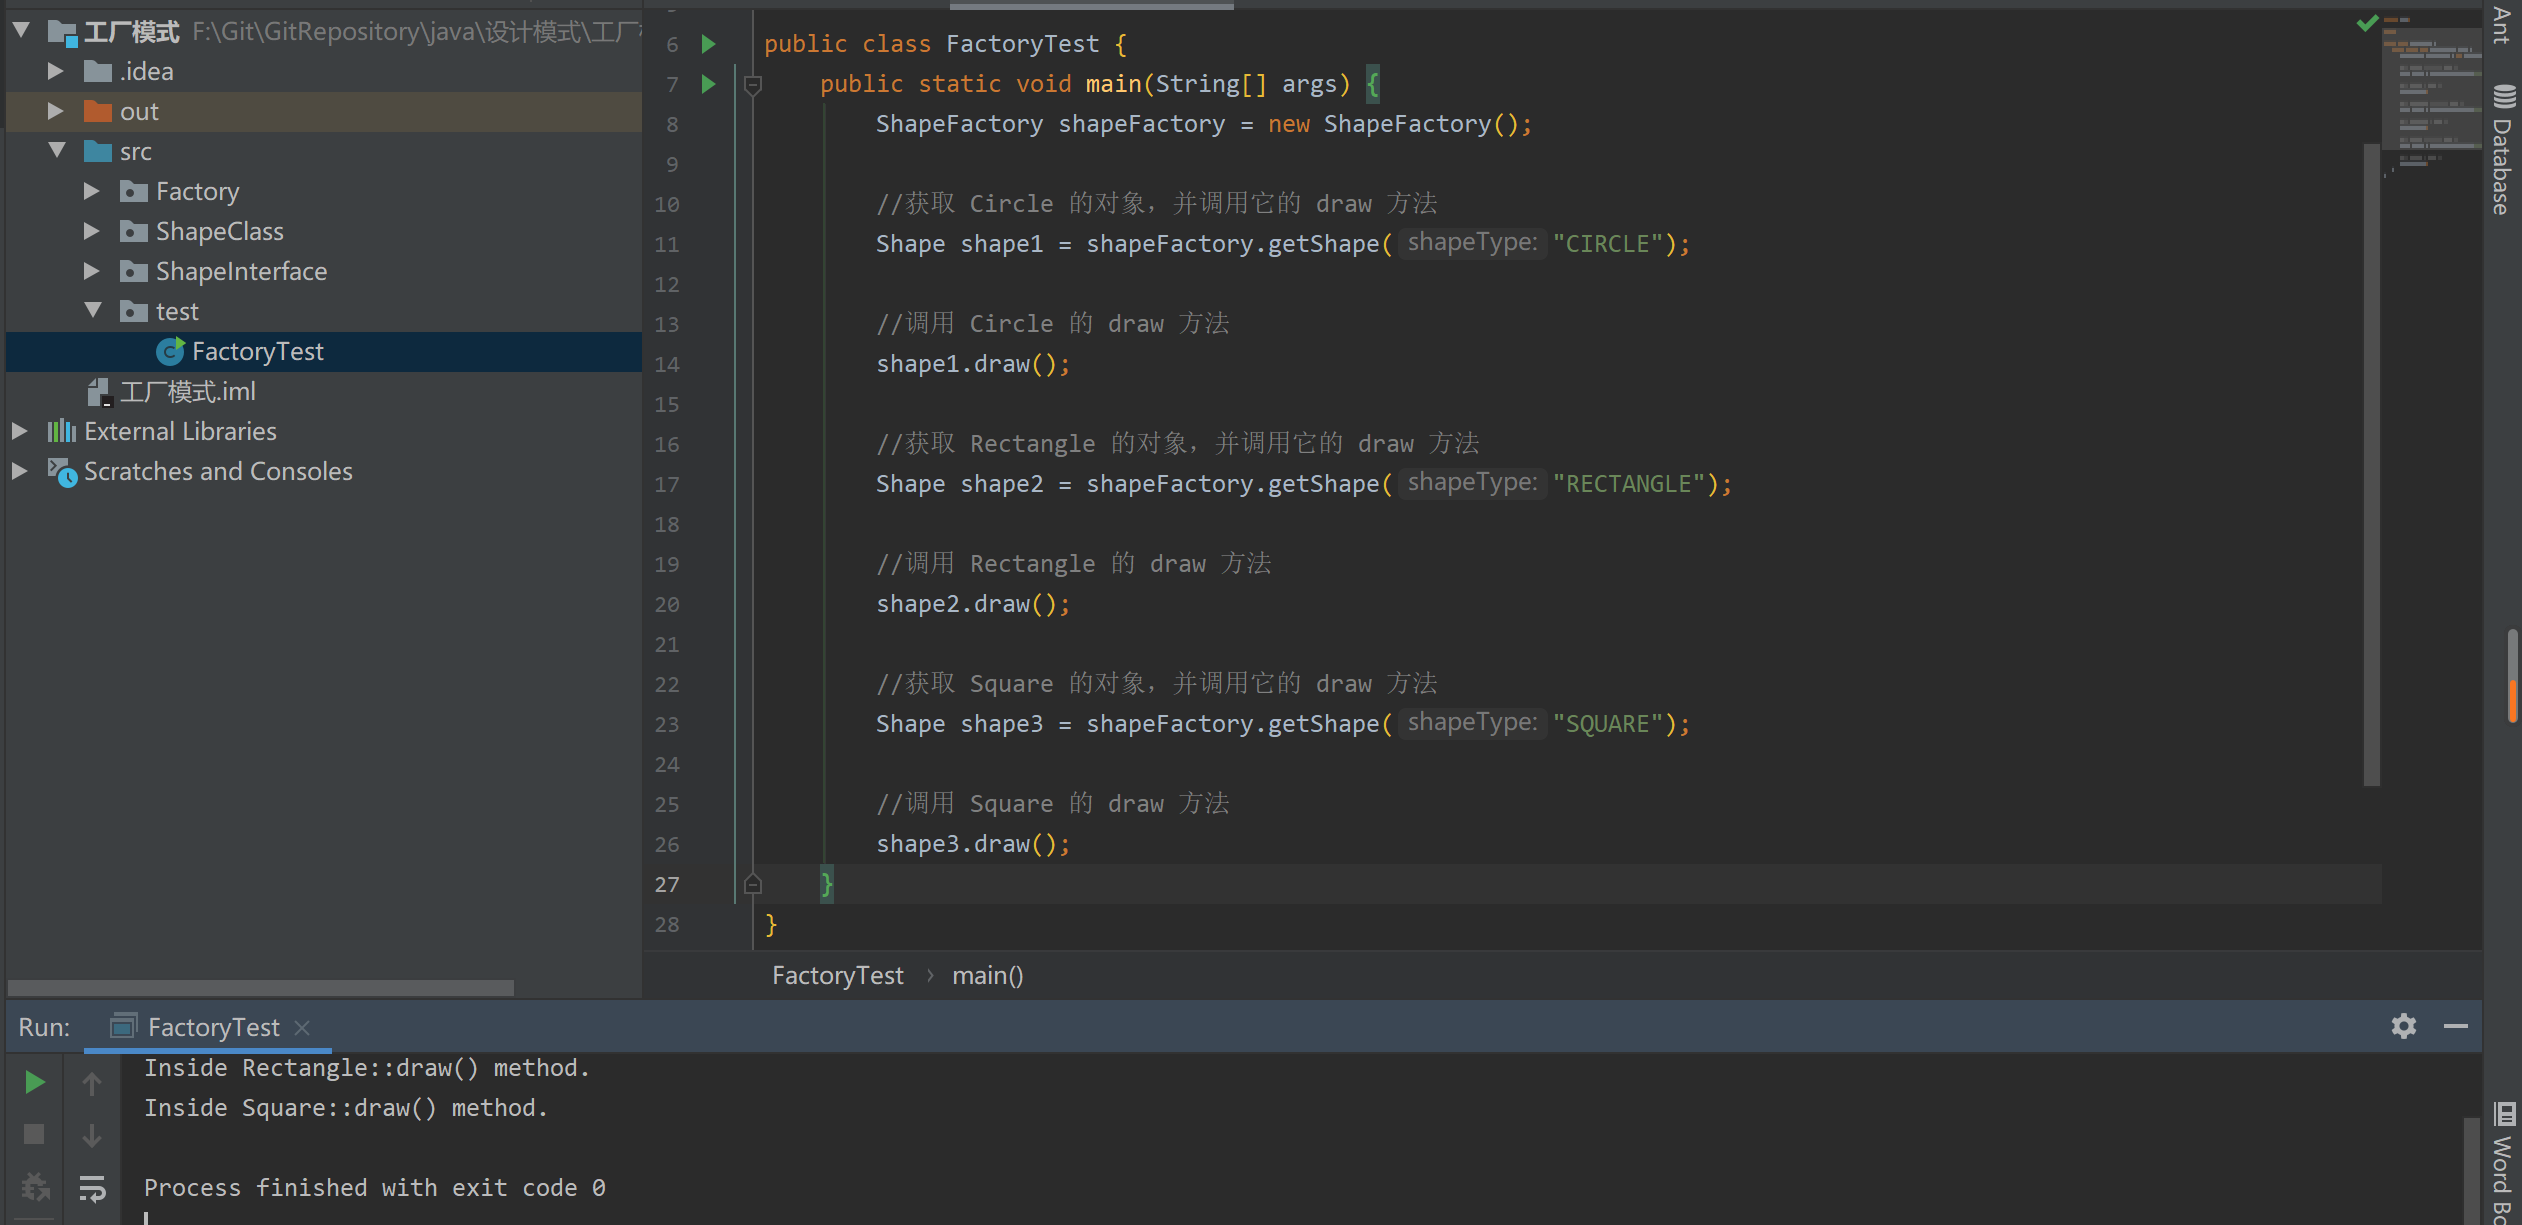This screenshot has height=1225, width=2522.
Task: Collapse the src folder
Action: coord(57,151)
